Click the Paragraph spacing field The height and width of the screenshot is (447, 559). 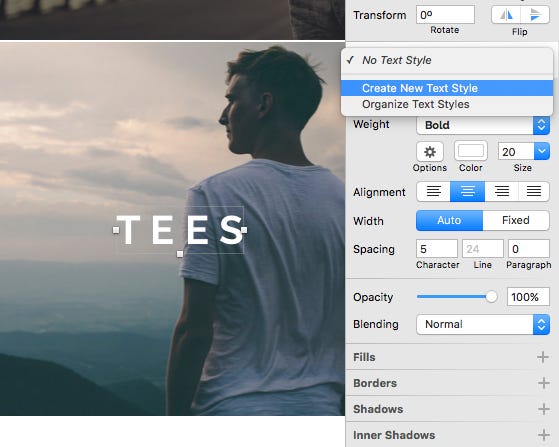point(529,249)
